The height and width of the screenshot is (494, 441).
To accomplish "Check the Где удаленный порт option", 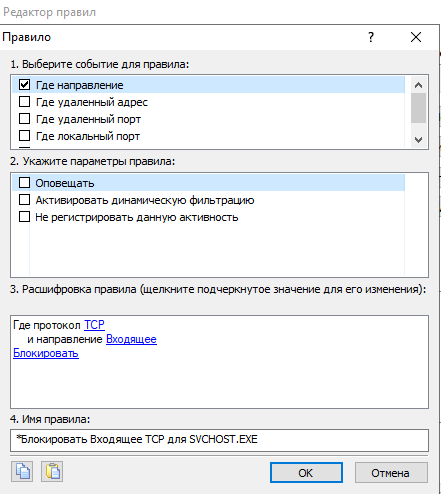I will (24, 119).
